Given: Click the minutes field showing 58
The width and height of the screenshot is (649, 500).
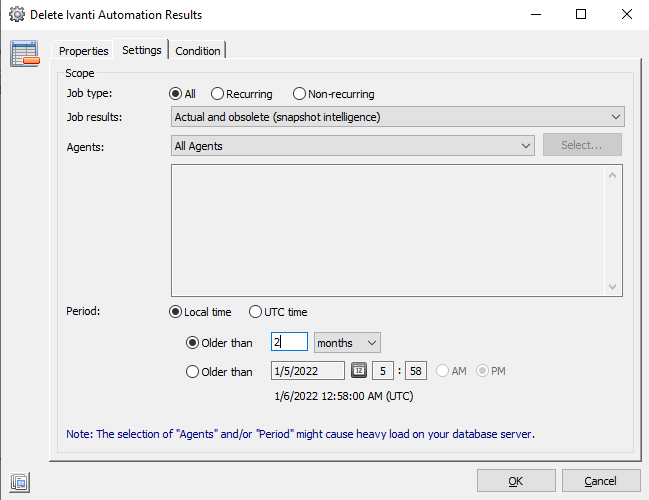Looking at the screenshot, I should click(x=416, y=371).
